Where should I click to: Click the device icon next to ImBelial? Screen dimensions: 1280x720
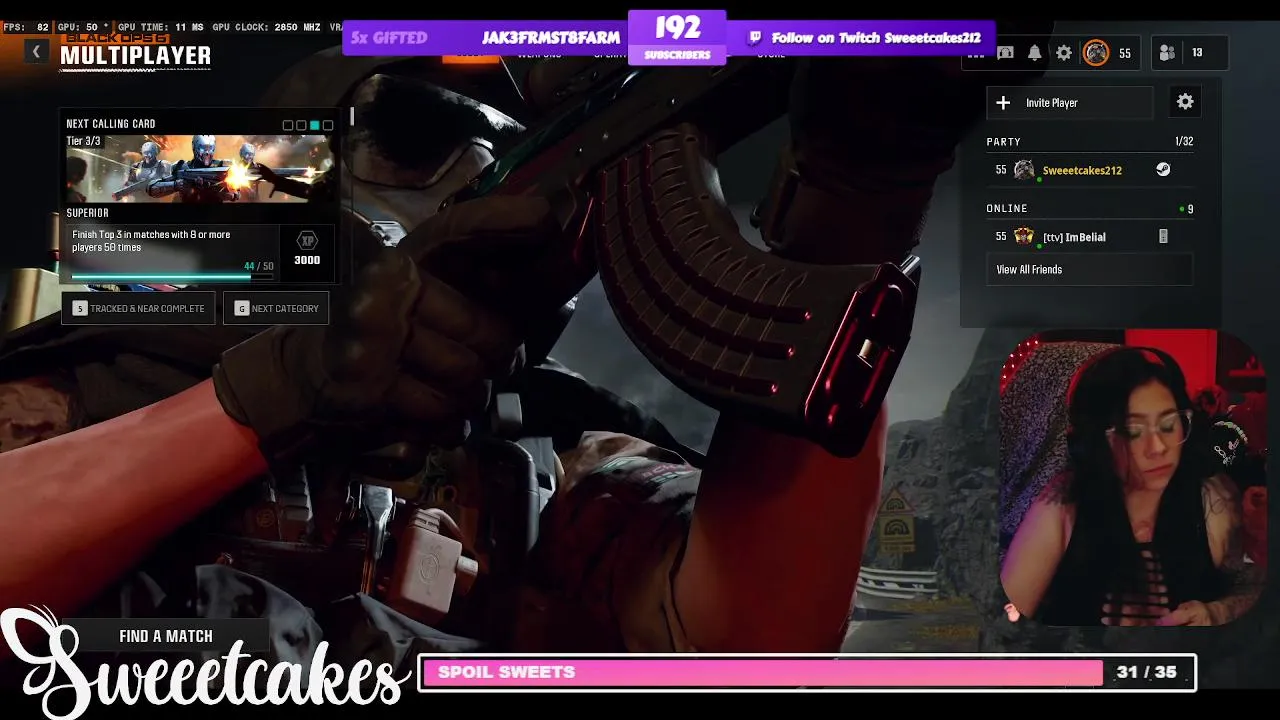pyautogui.click(x=1163, y=236)
